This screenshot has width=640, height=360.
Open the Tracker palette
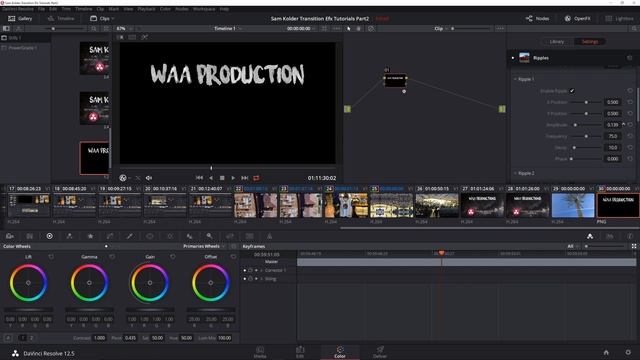pos(170,236)
